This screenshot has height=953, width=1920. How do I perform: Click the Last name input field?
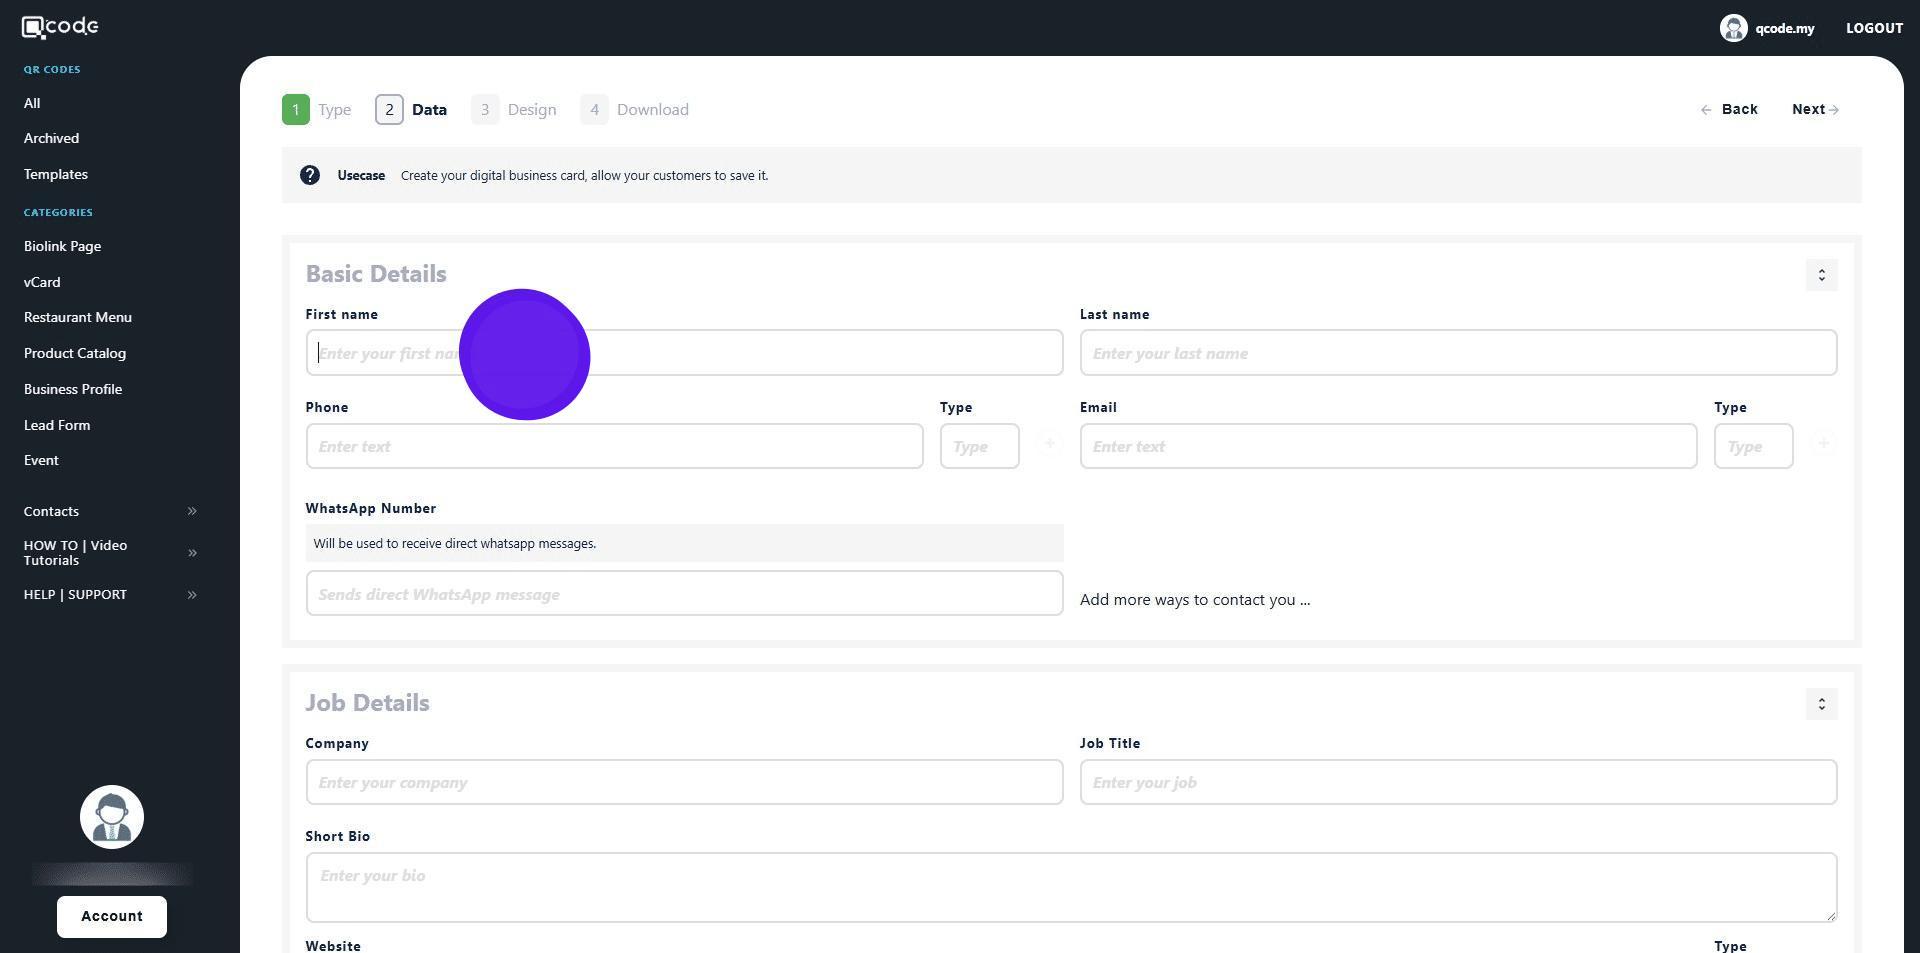[x=1457, y=353]
